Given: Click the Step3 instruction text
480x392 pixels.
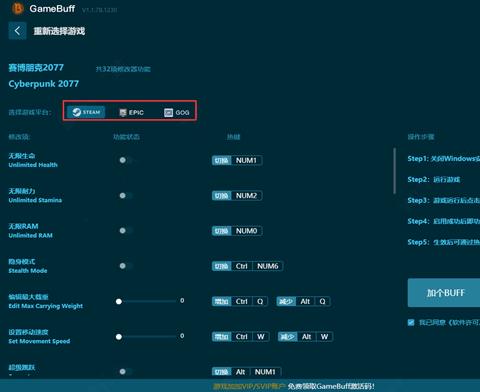Looking at the screenshot, I should pyautogui.click(x=444, y=200).
